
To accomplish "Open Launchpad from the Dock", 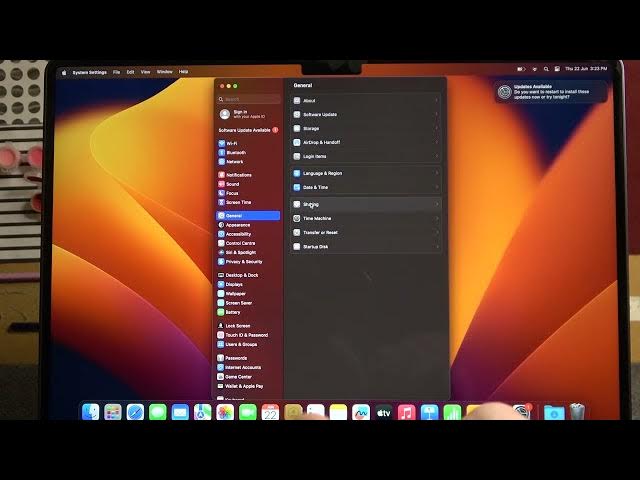I will click(x=113, y=412).
